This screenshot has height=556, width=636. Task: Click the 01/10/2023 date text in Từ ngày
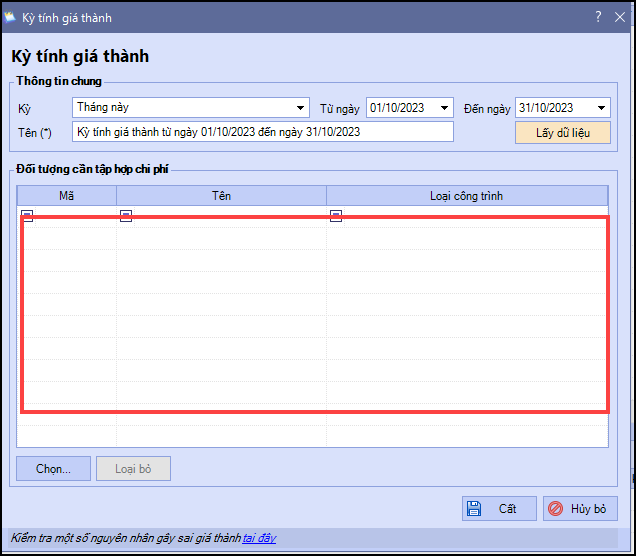pyautogui.click(x=400, y=108)
